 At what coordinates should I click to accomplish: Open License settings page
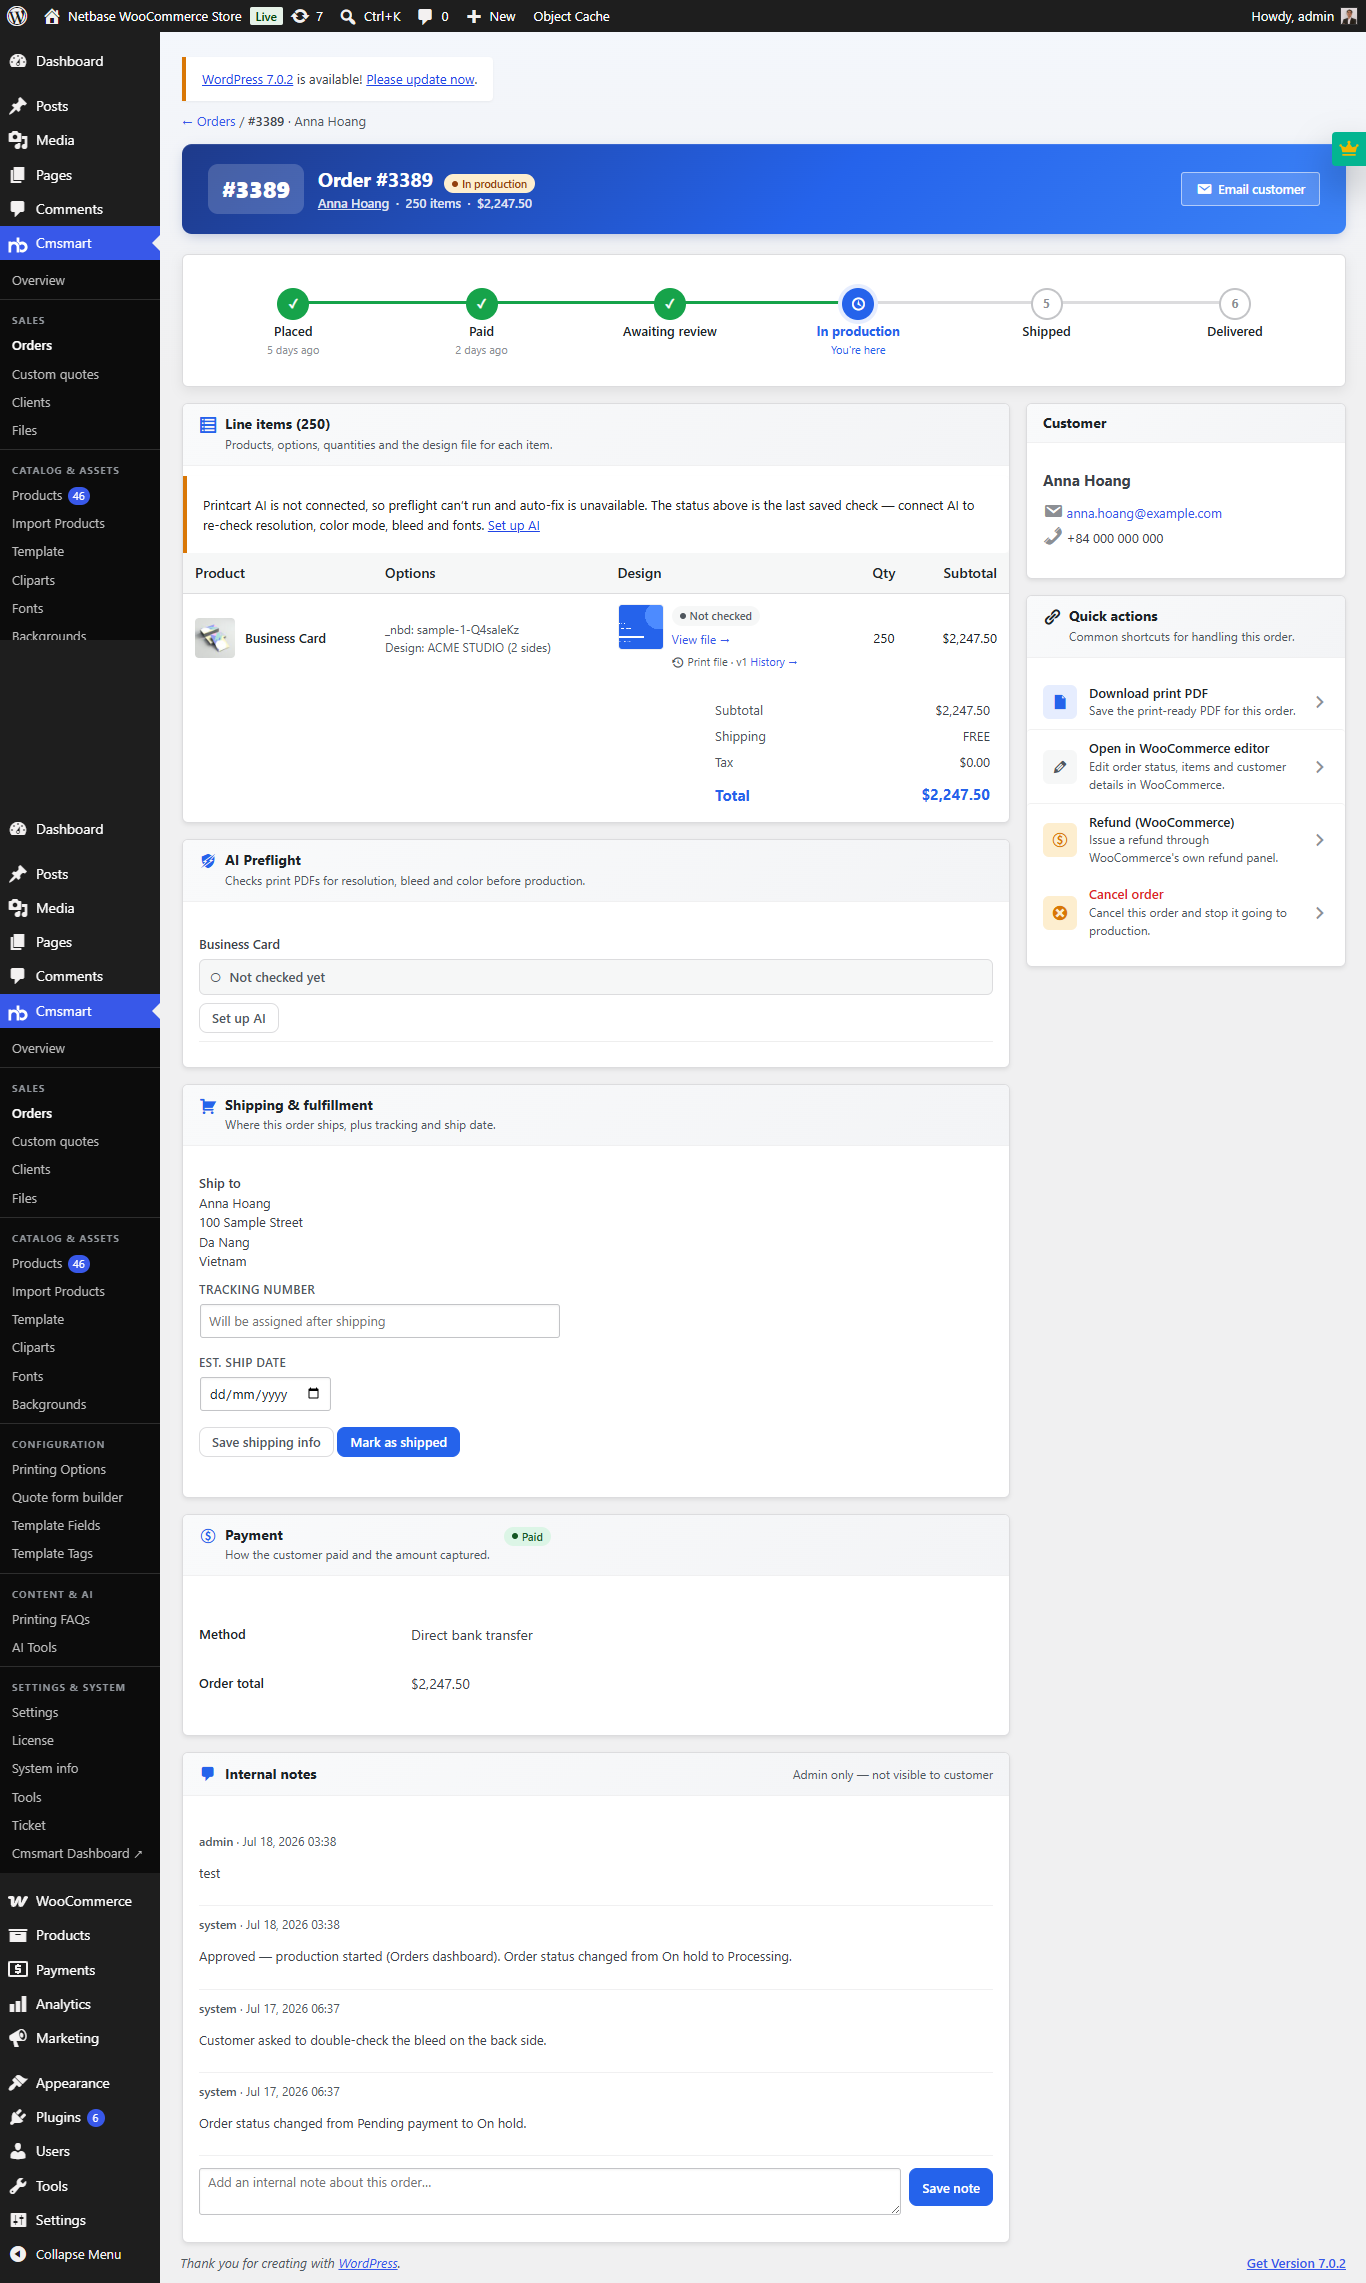(33, 1740)
